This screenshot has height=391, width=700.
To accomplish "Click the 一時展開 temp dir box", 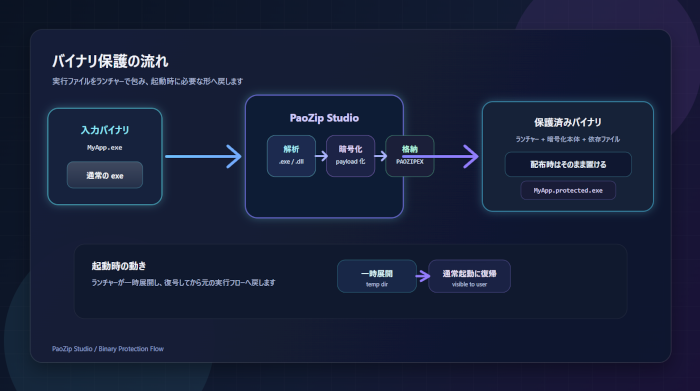I will click(377, 276).
